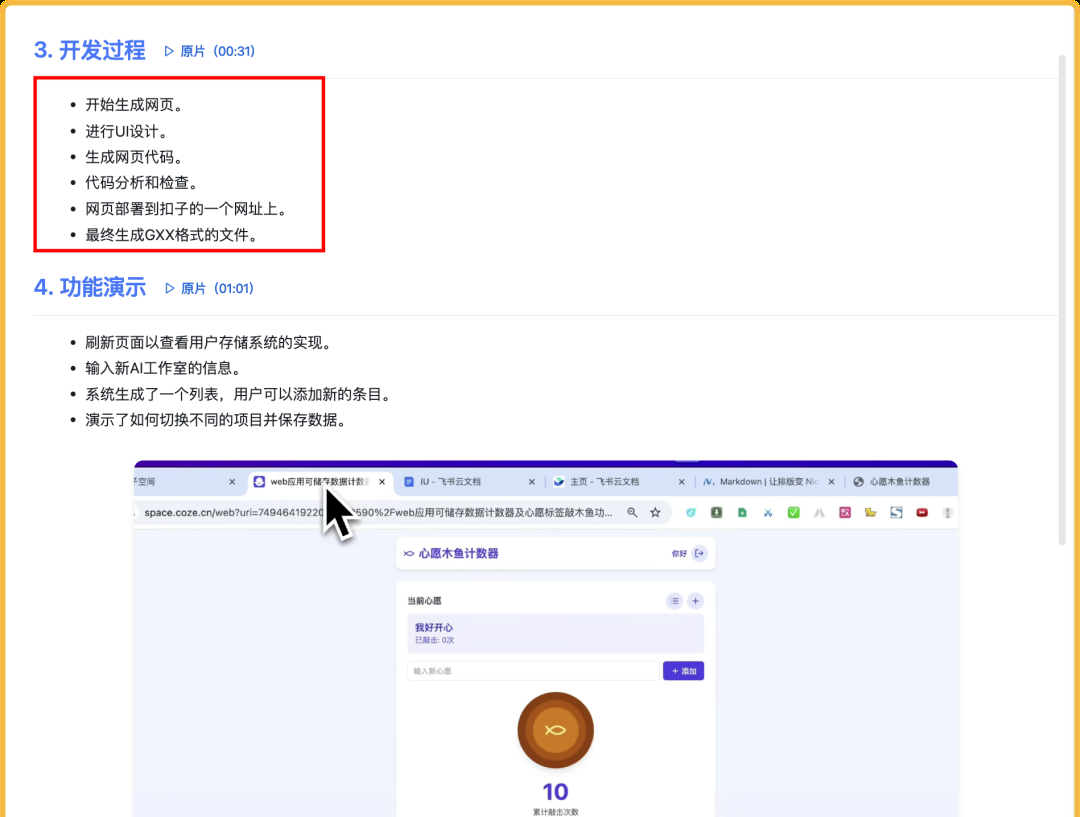
Task: Click text 演示了如何切换不同的项目并保存数据。
Action: (x=216, y=420)
